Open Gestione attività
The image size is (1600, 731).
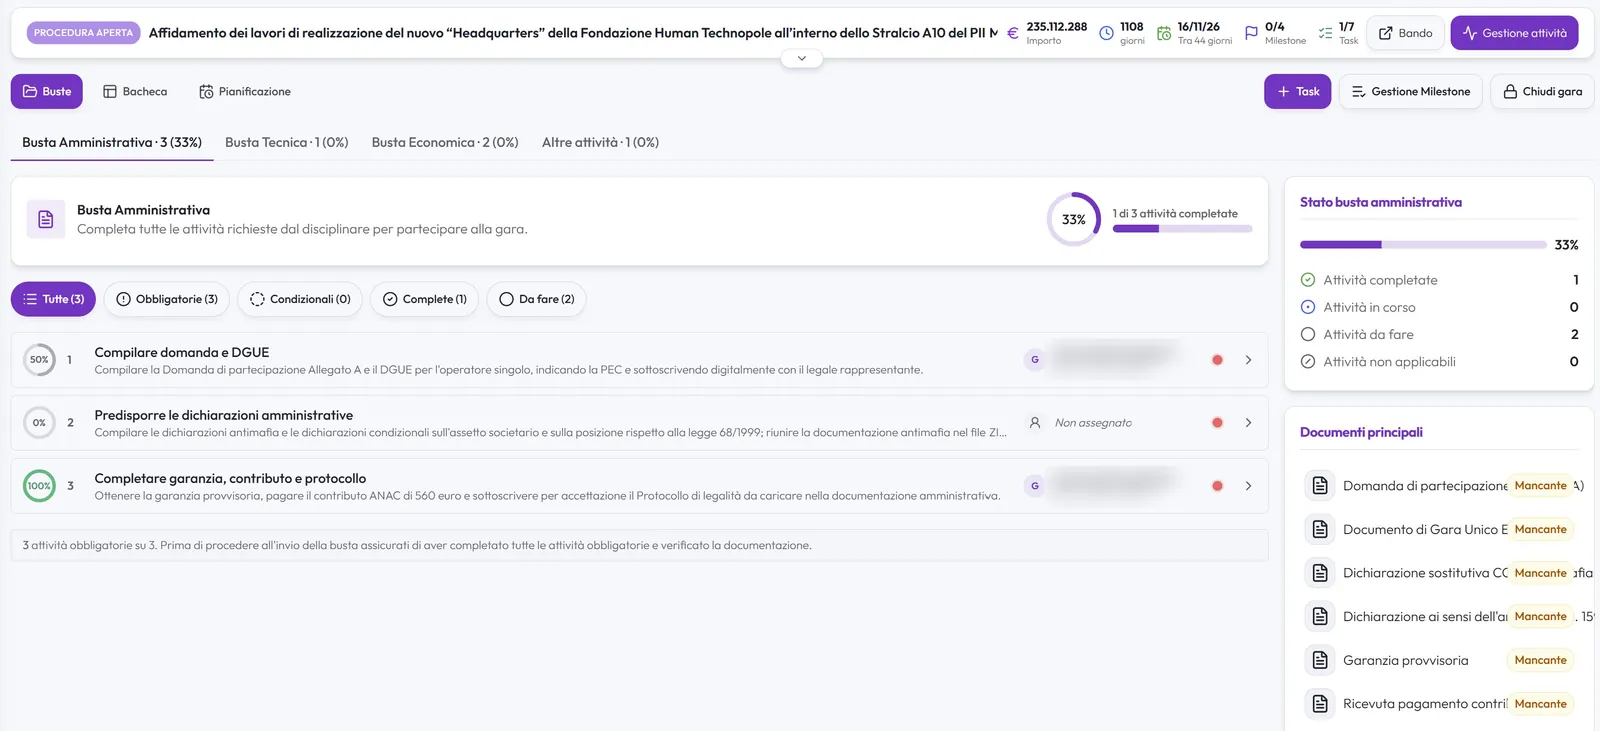coord(1514,33)
